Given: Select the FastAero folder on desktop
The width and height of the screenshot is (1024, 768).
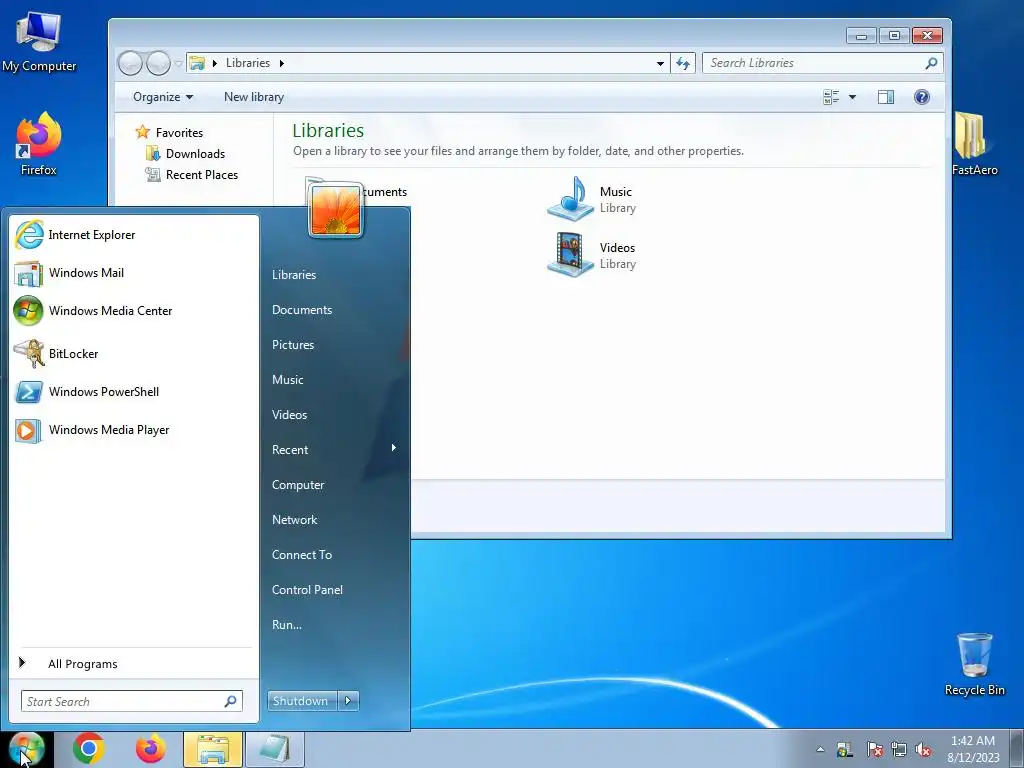Looking at the screenshot, I should click(974, 144).
